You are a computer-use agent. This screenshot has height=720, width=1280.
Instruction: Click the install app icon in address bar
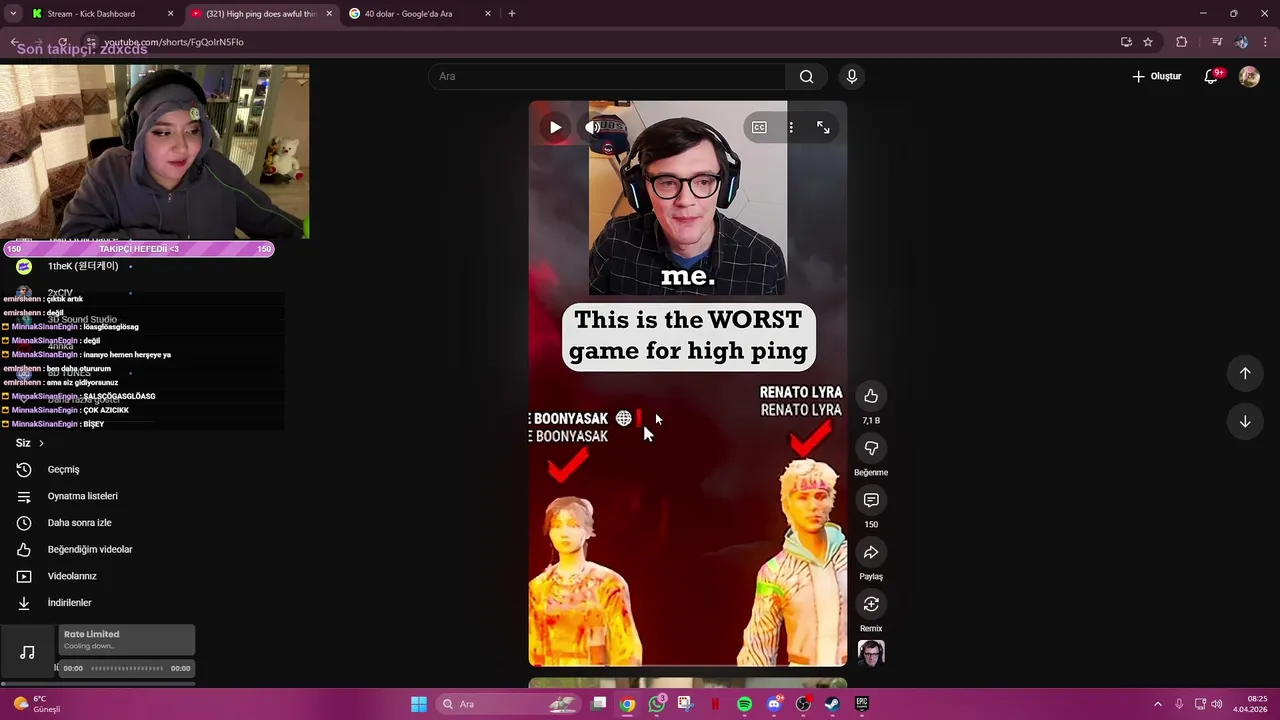1126,42
